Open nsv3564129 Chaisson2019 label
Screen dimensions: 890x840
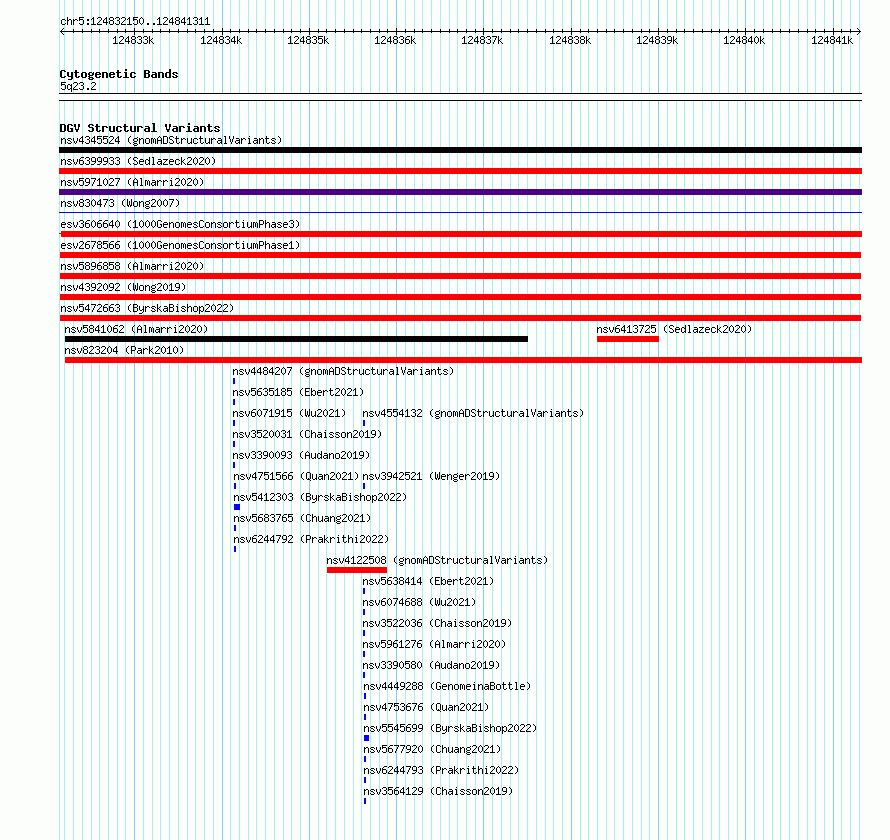pyautogui.click(x=438, y=791)
